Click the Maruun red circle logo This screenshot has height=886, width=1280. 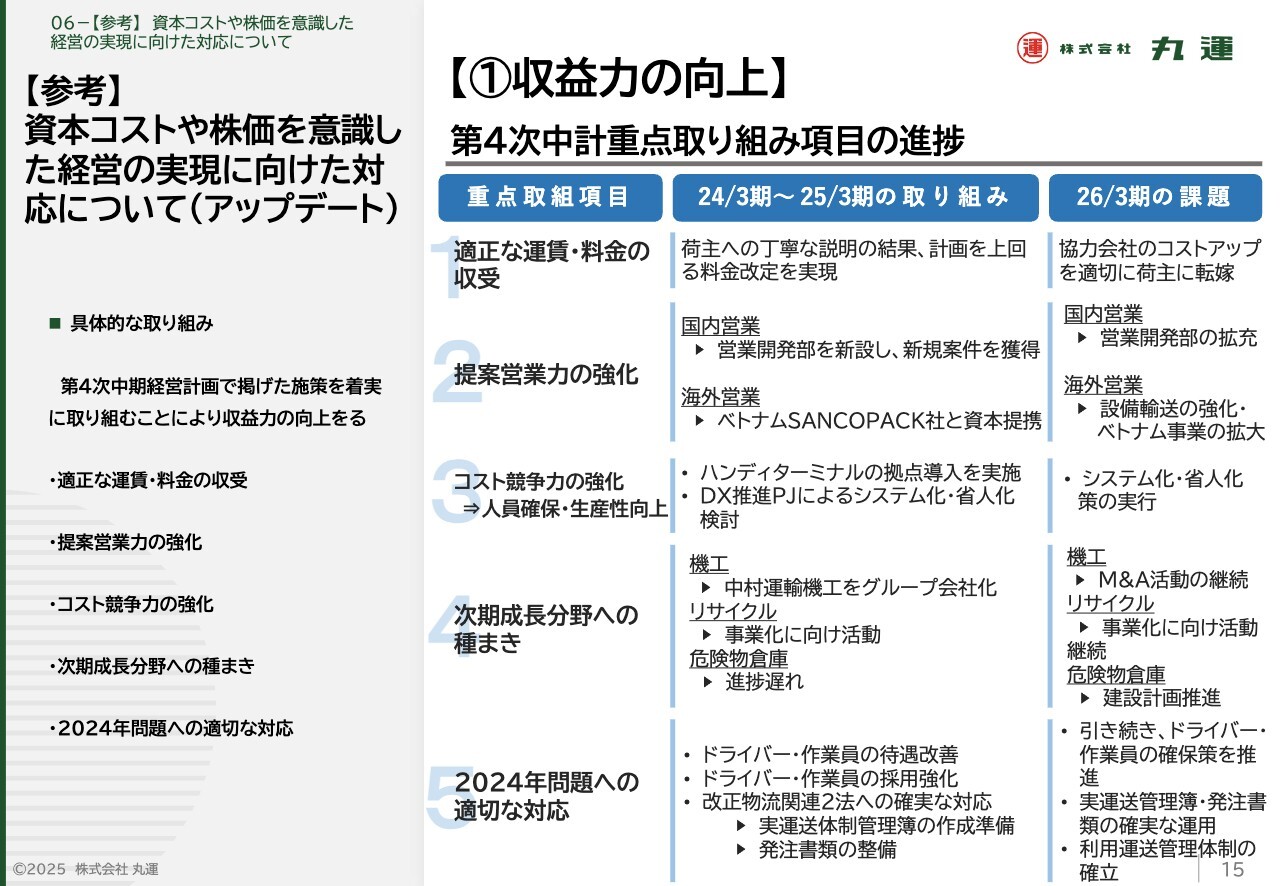(x=1032, y=47)
